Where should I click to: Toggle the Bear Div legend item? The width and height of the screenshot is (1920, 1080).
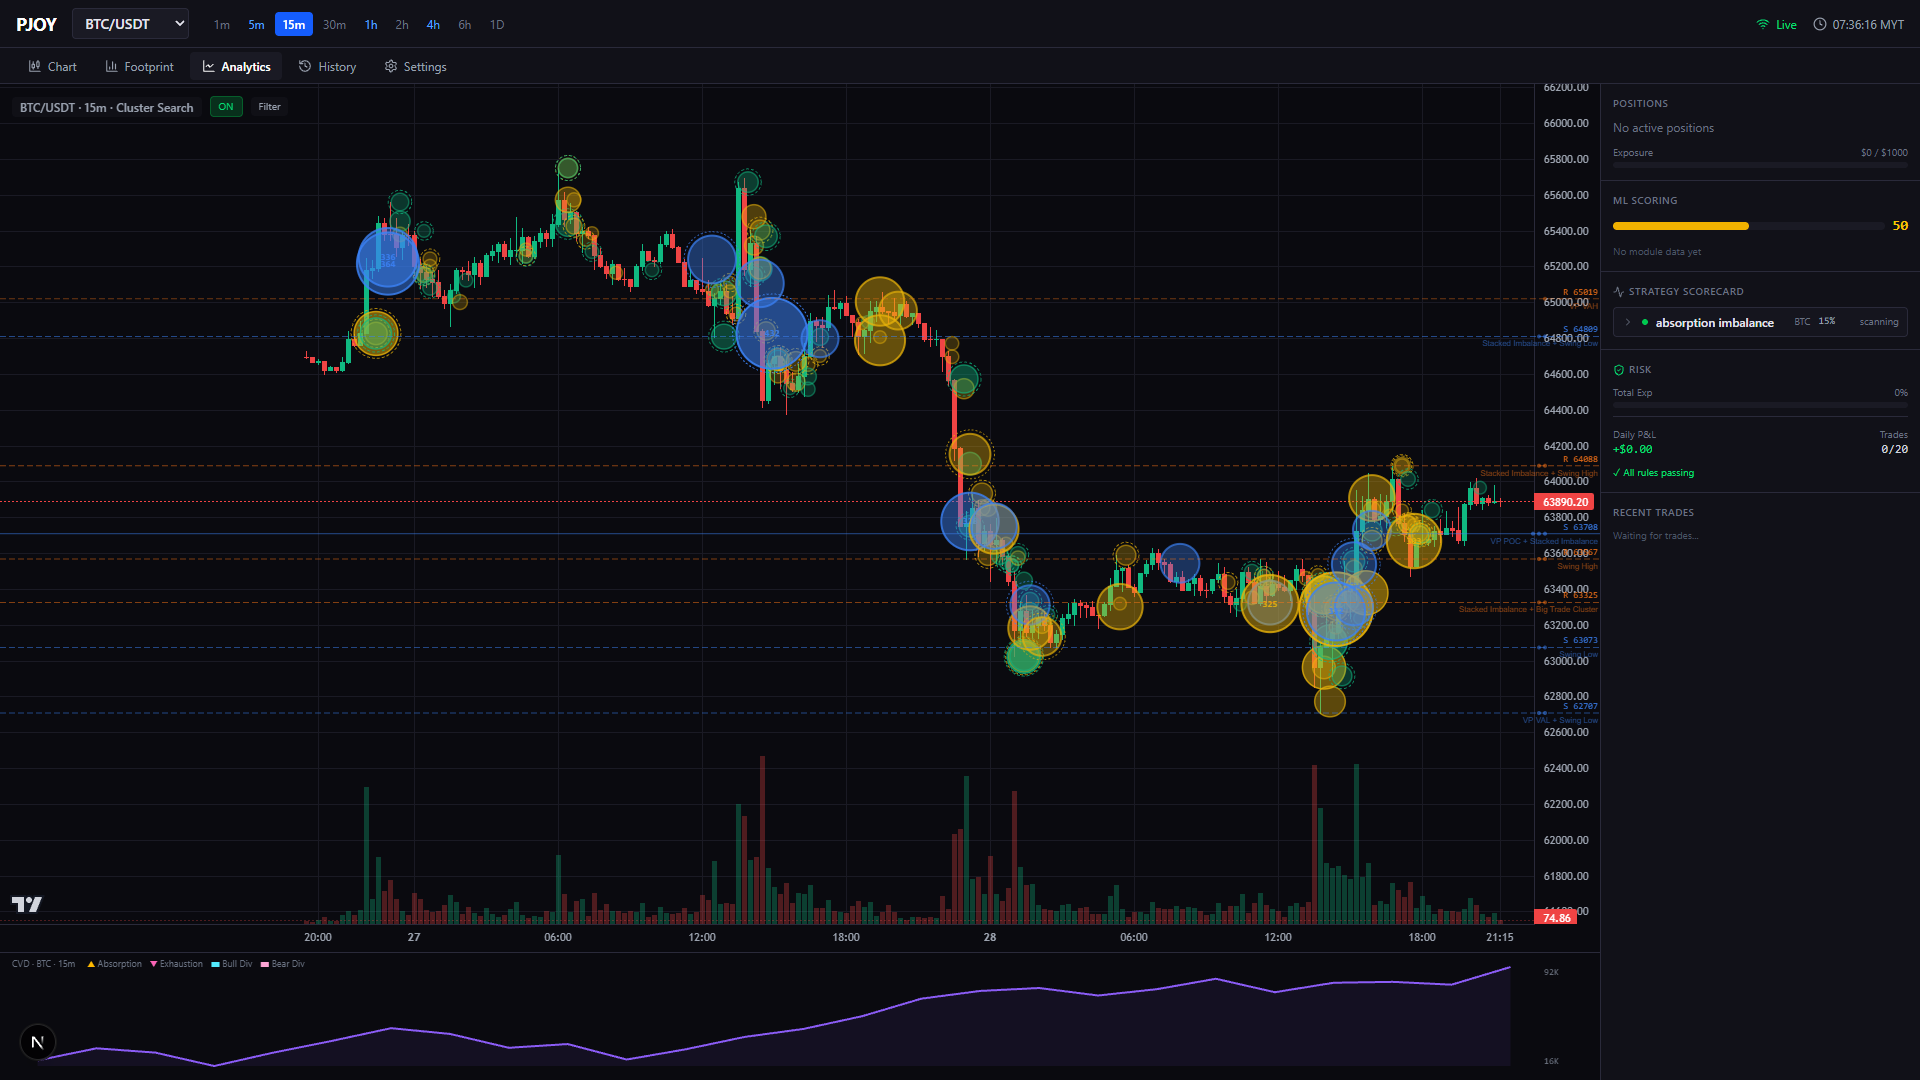point(283,964)
